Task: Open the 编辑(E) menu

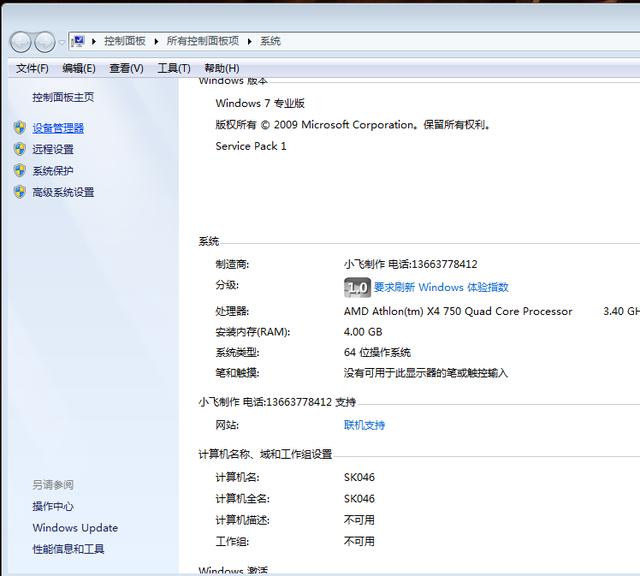Action: pos(79,68)
